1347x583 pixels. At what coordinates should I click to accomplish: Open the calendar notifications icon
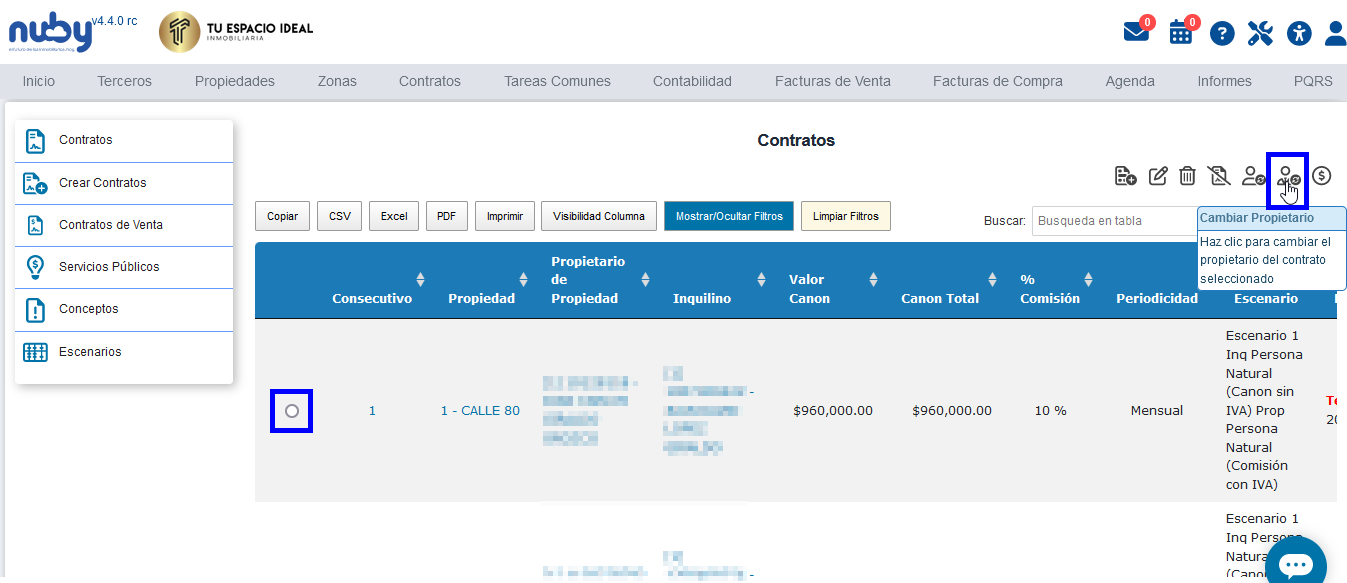pos(1181,32)
